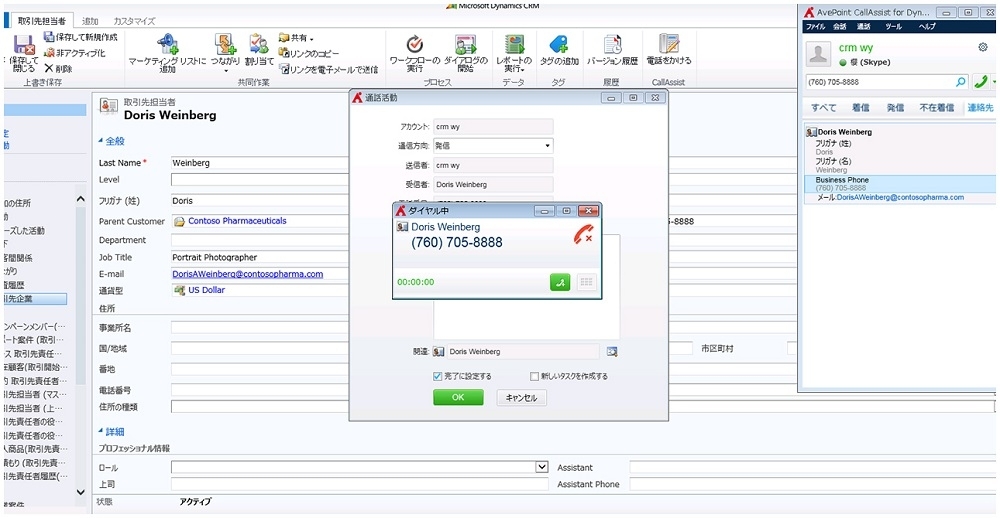Select the 発信 tab in CallAssist
The height and width of the screenshot is (518, 1000).
pos(895,108)
